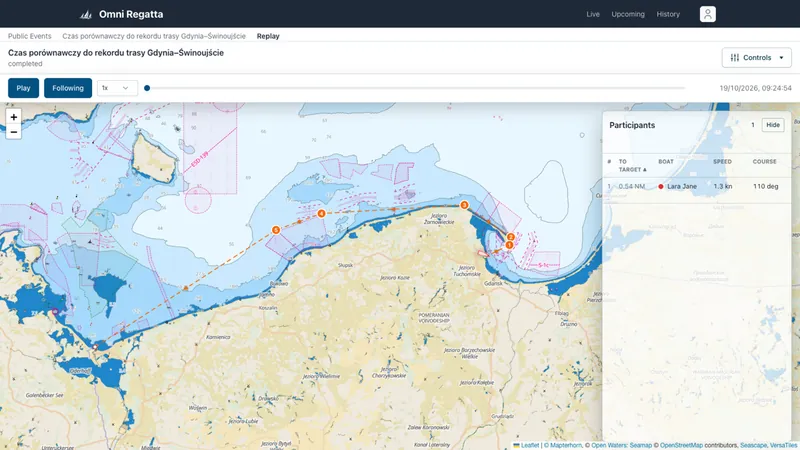Click the 110 deg course value
Screen dimensions: 800x450
(765, 186)
